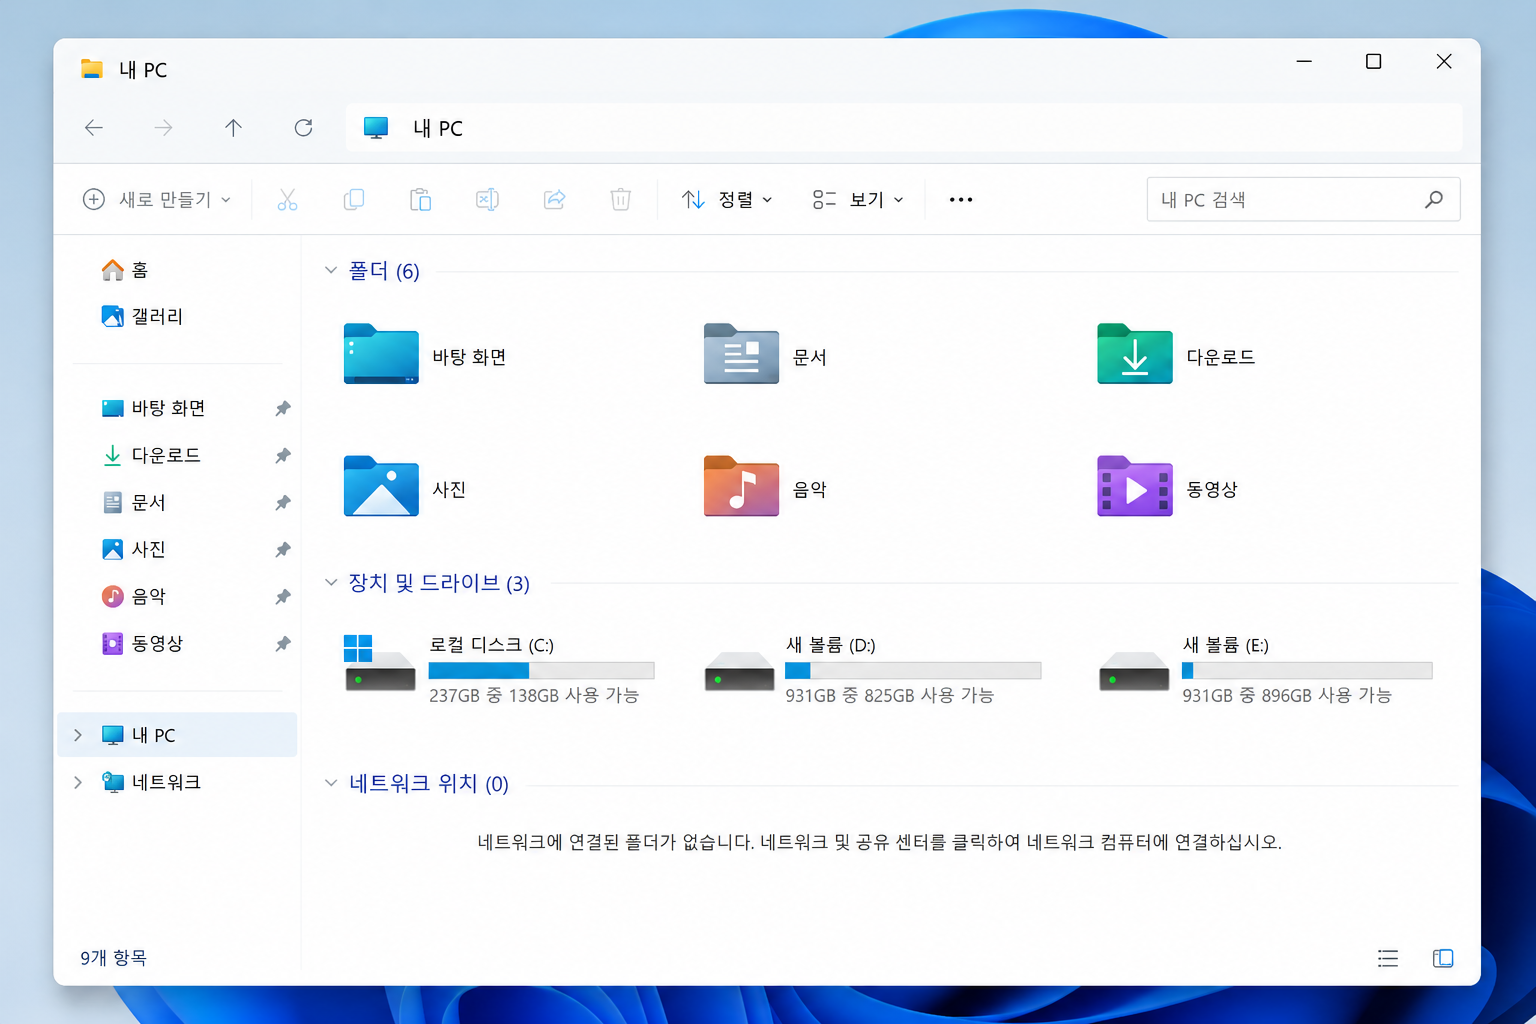1536x1024 pixels.
Task: Unpin 음악 using its pin icon
Action: pos(283,596)
